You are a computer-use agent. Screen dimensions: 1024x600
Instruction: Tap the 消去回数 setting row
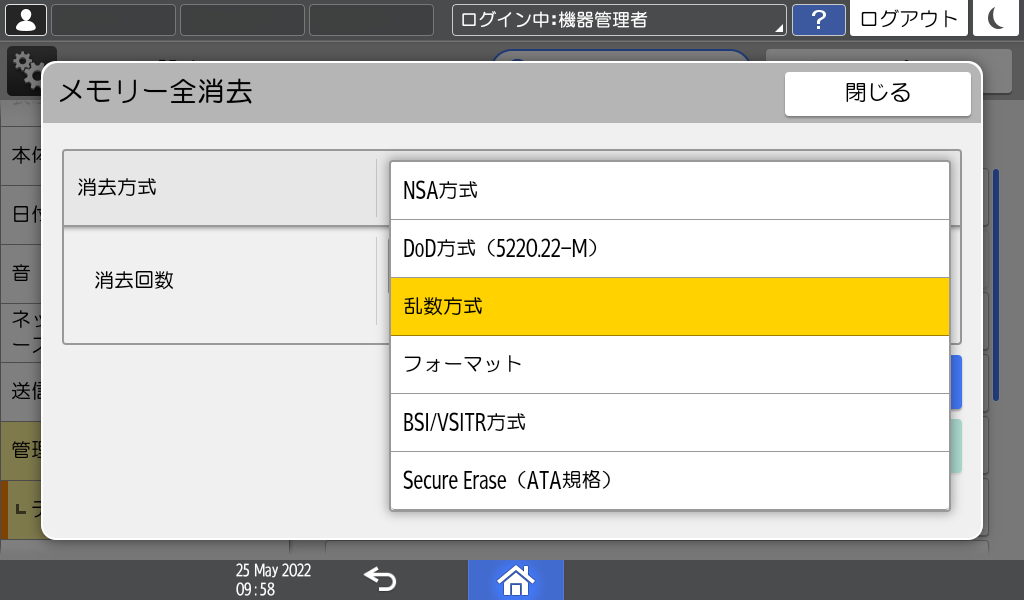pos(220,281)
